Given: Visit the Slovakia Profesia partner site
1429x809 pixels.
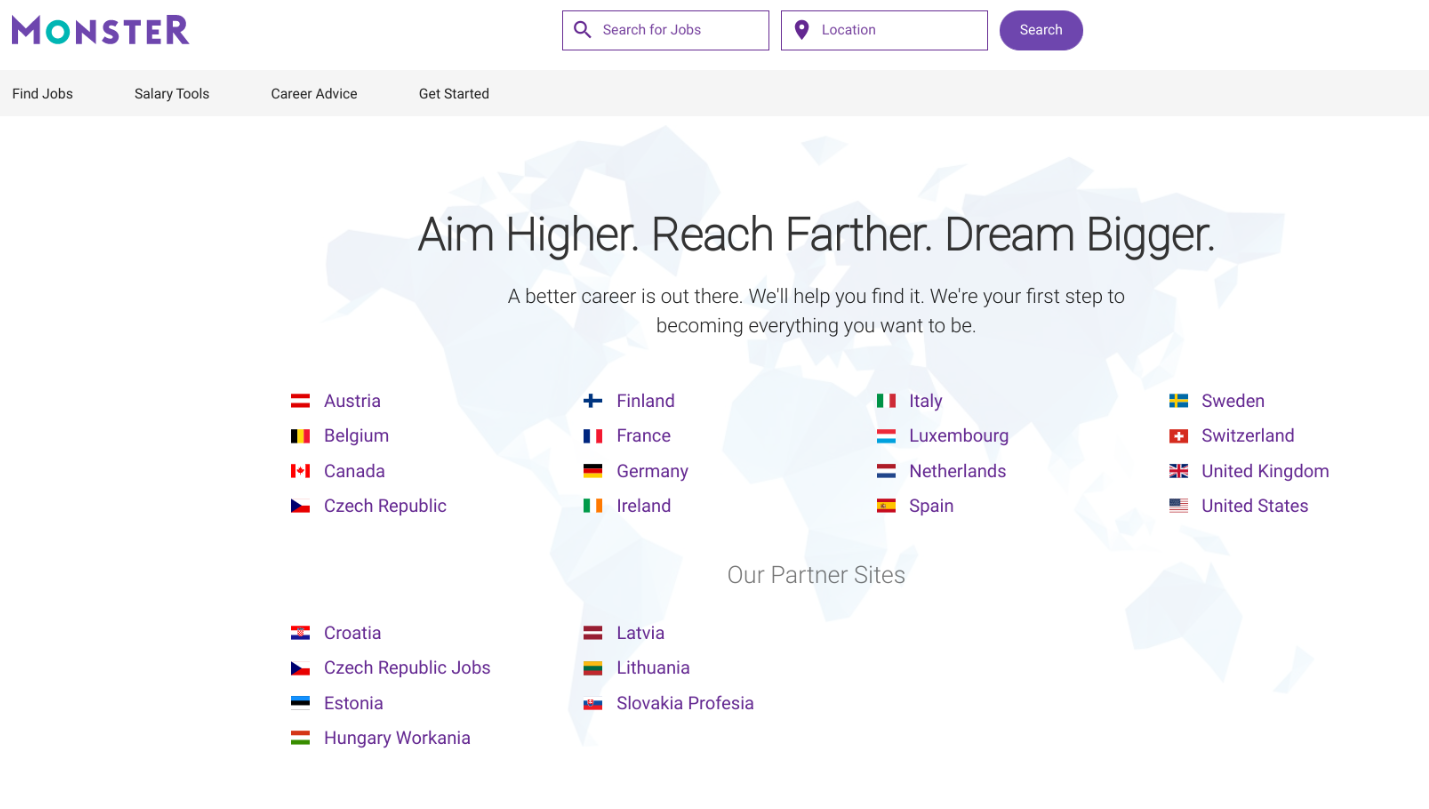Looking at the screenshot, I should (x=685, y=703).
